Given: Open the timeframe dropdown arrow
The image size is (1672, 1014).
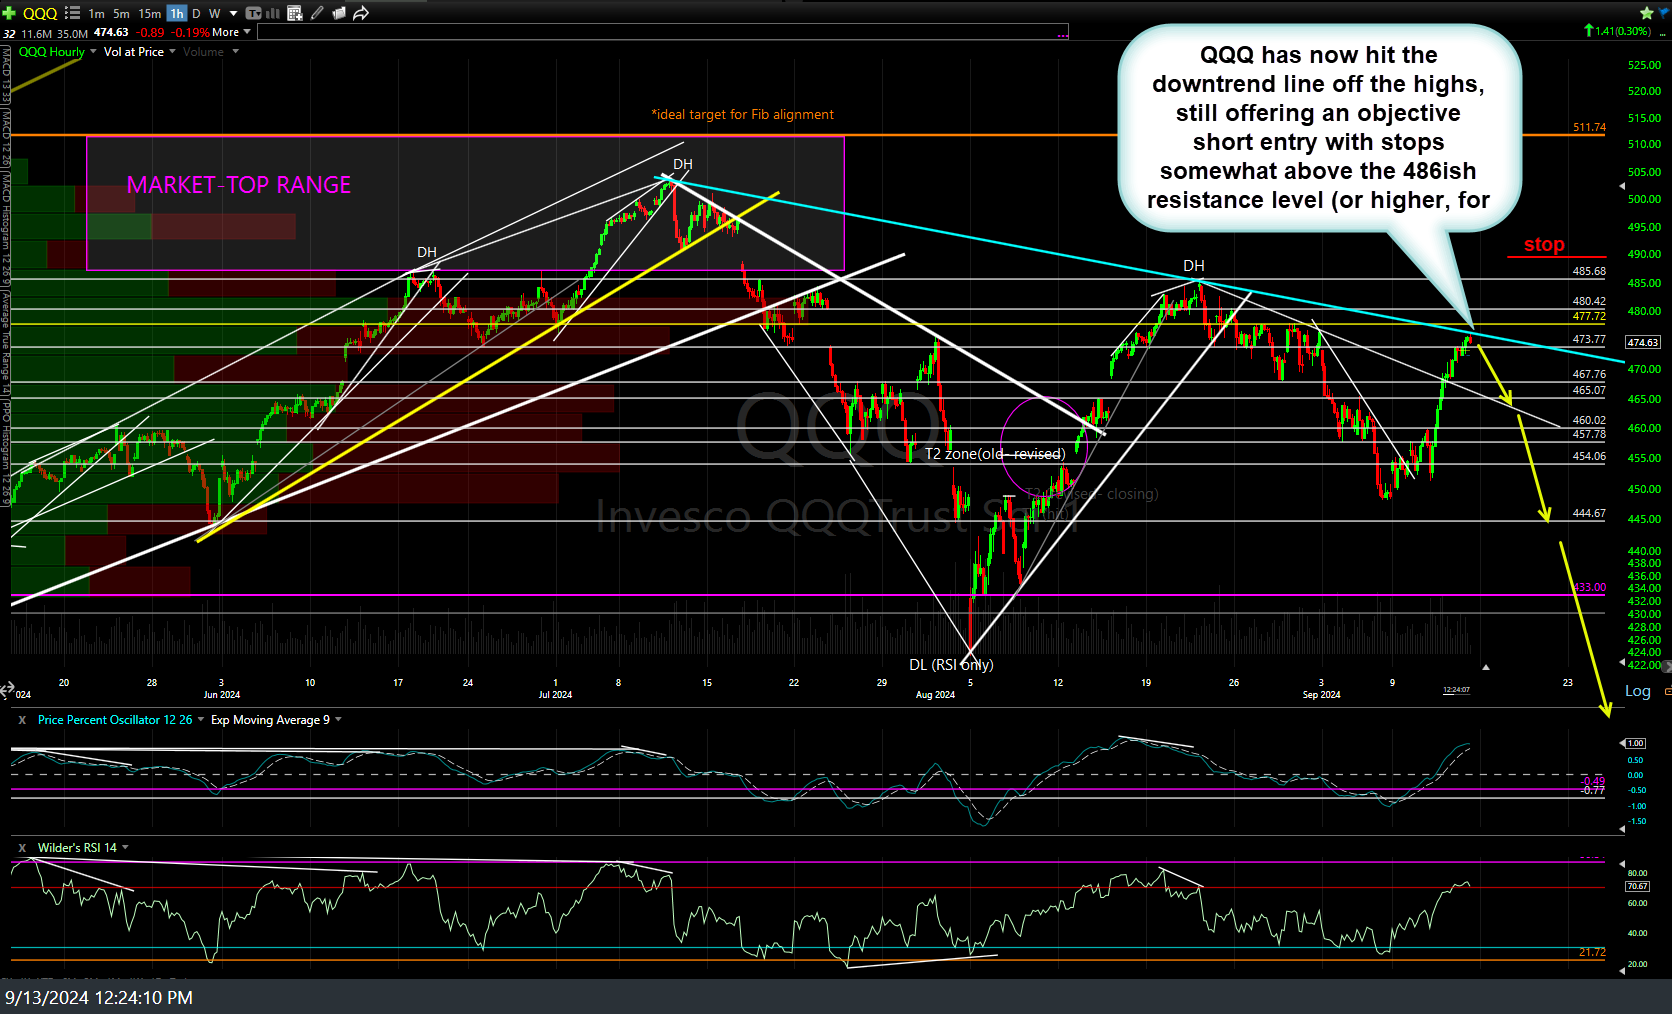Looking at the screenshot, I should (x=233, y=13).
